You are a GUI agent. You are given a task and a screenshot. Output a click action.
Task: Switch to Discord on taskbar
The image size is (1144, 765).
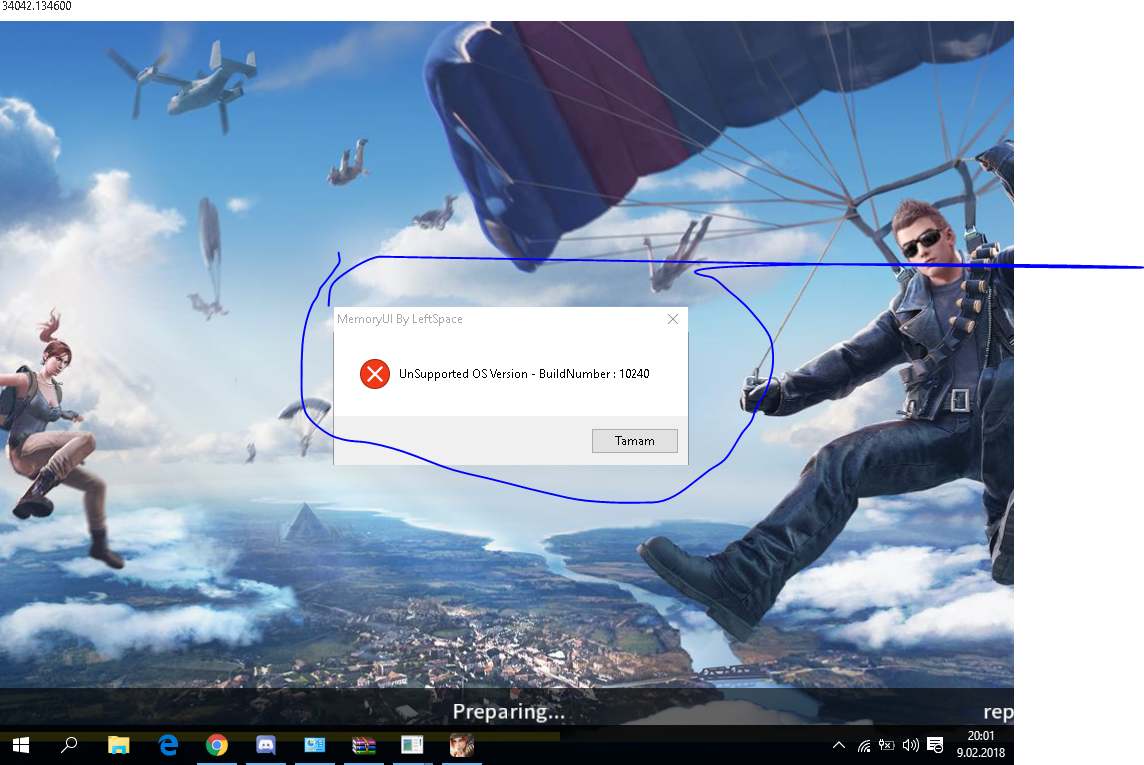(266, 745)
